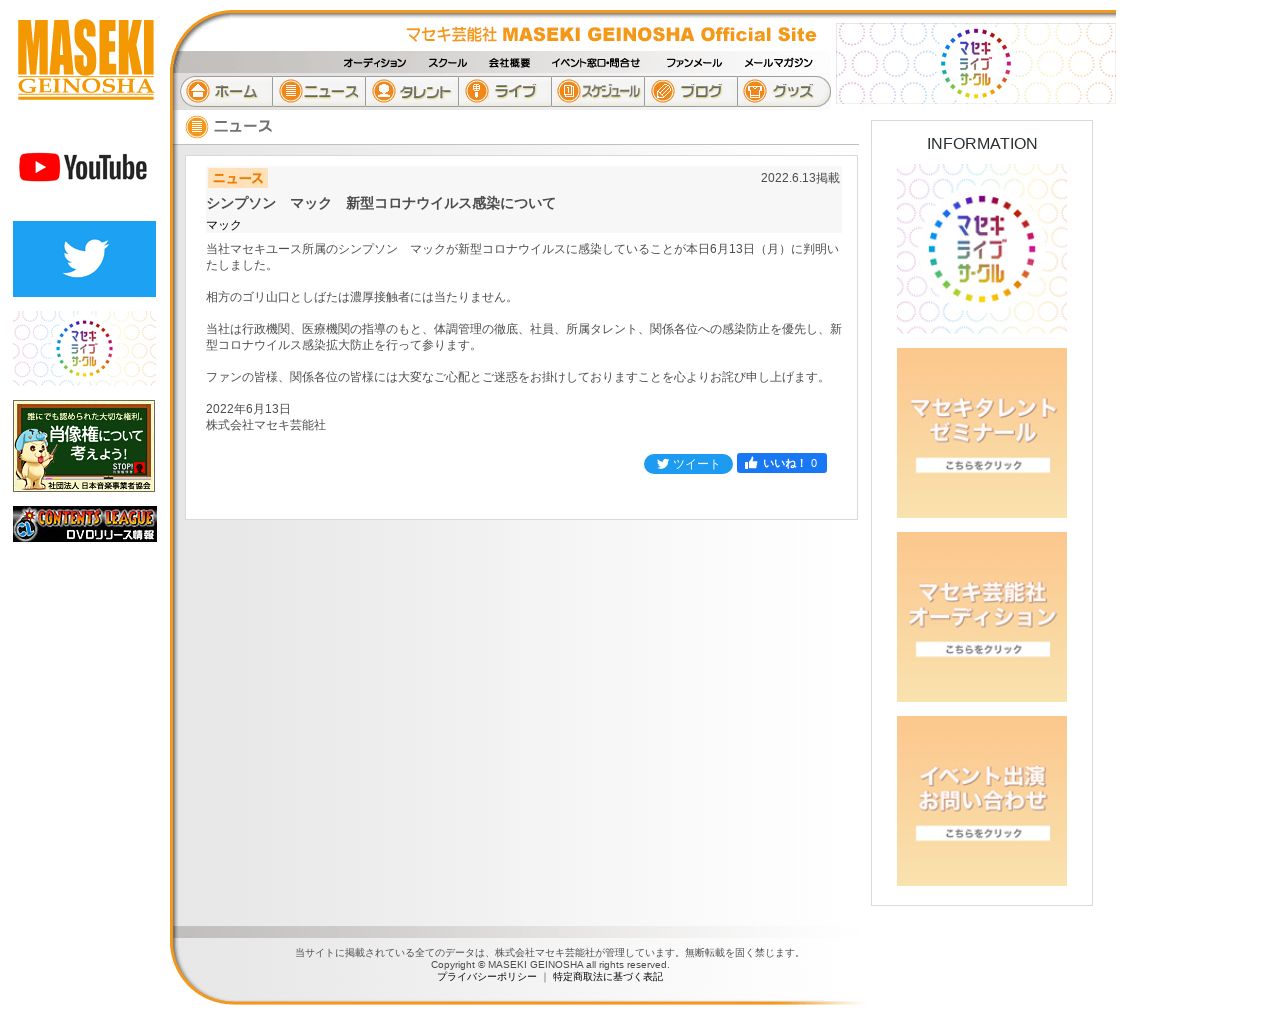Click the ファンメール top link
Viewport: 1284px width, 1025px height.
pyautogui.click(x=694, y=63)
